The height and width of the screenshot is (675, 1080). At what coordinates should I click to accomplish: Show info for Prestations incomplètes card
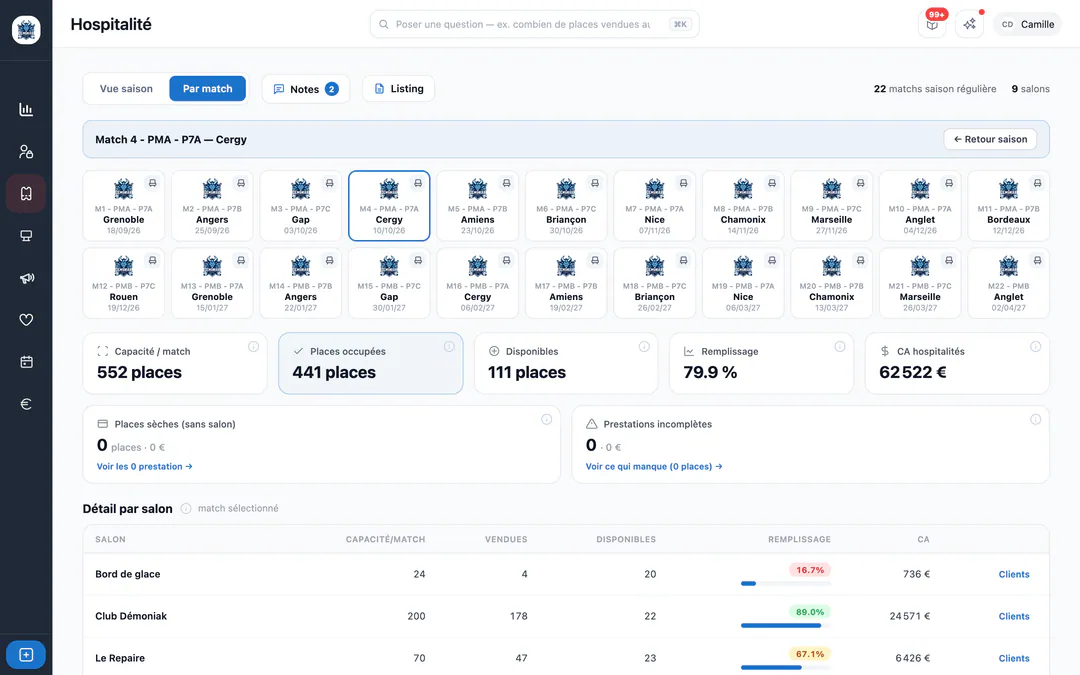click(1035, 419)
